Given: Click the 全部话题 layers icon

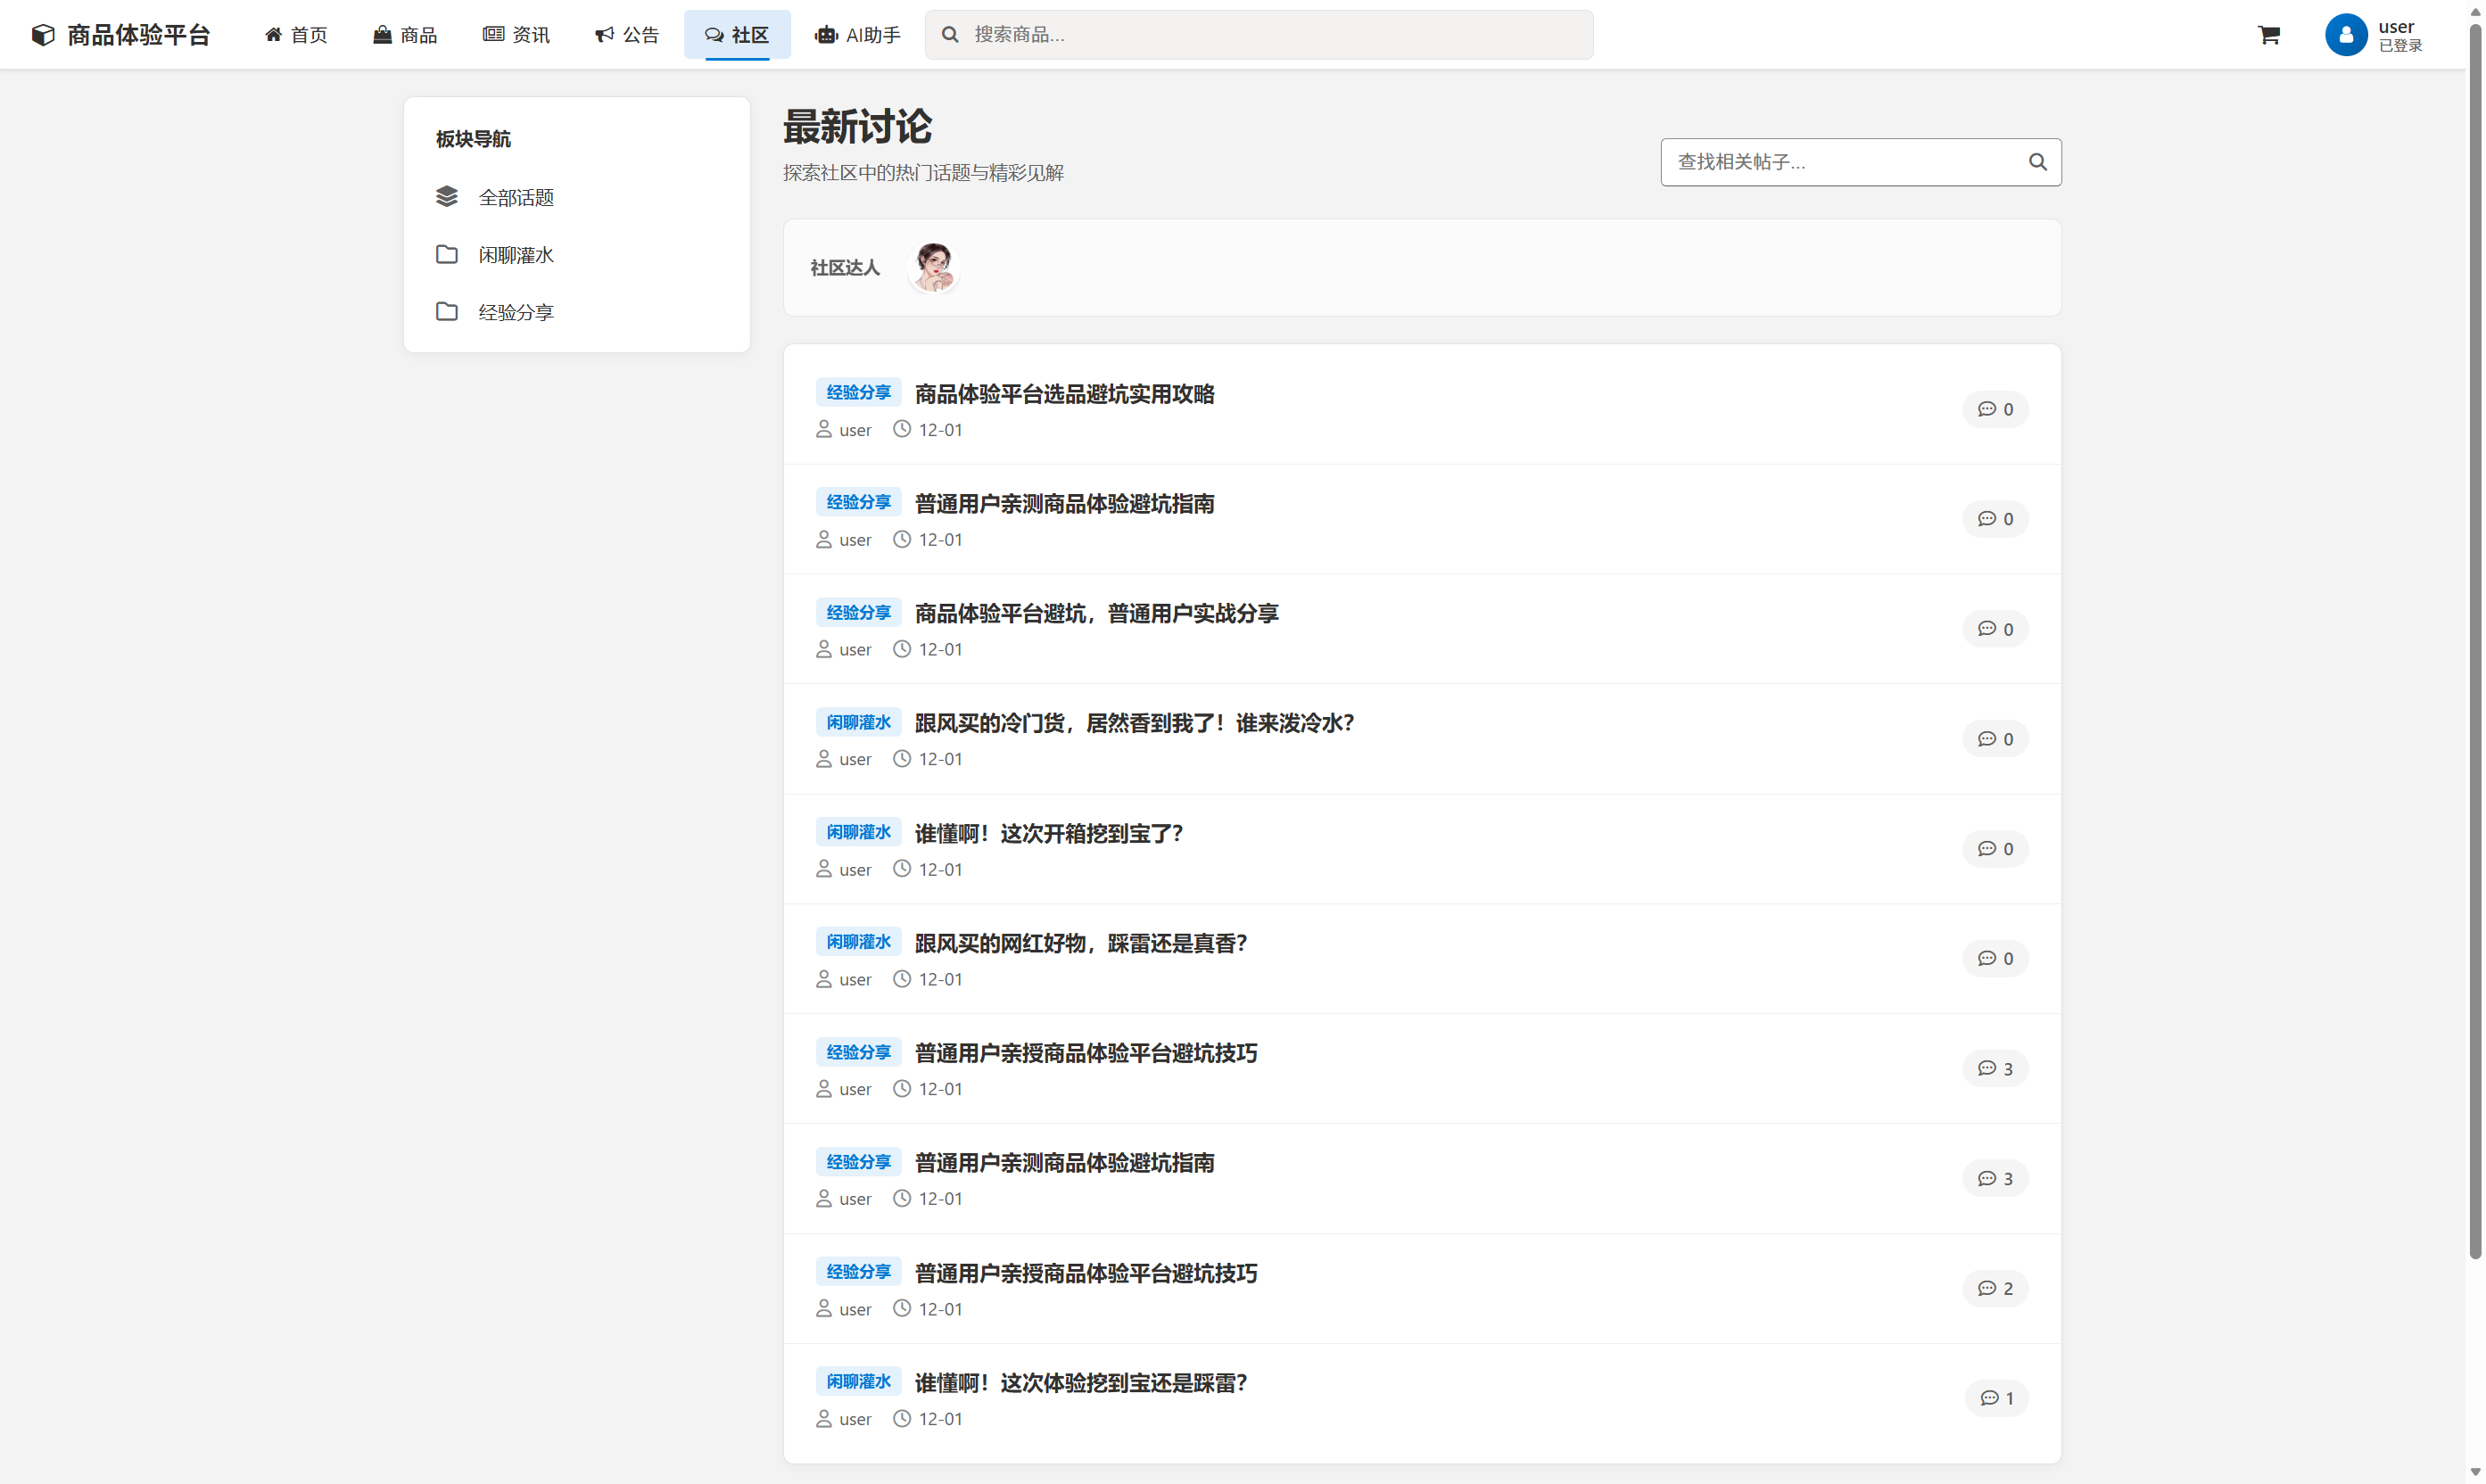Looking at the screenshot, I should click(x=447, y=197).
